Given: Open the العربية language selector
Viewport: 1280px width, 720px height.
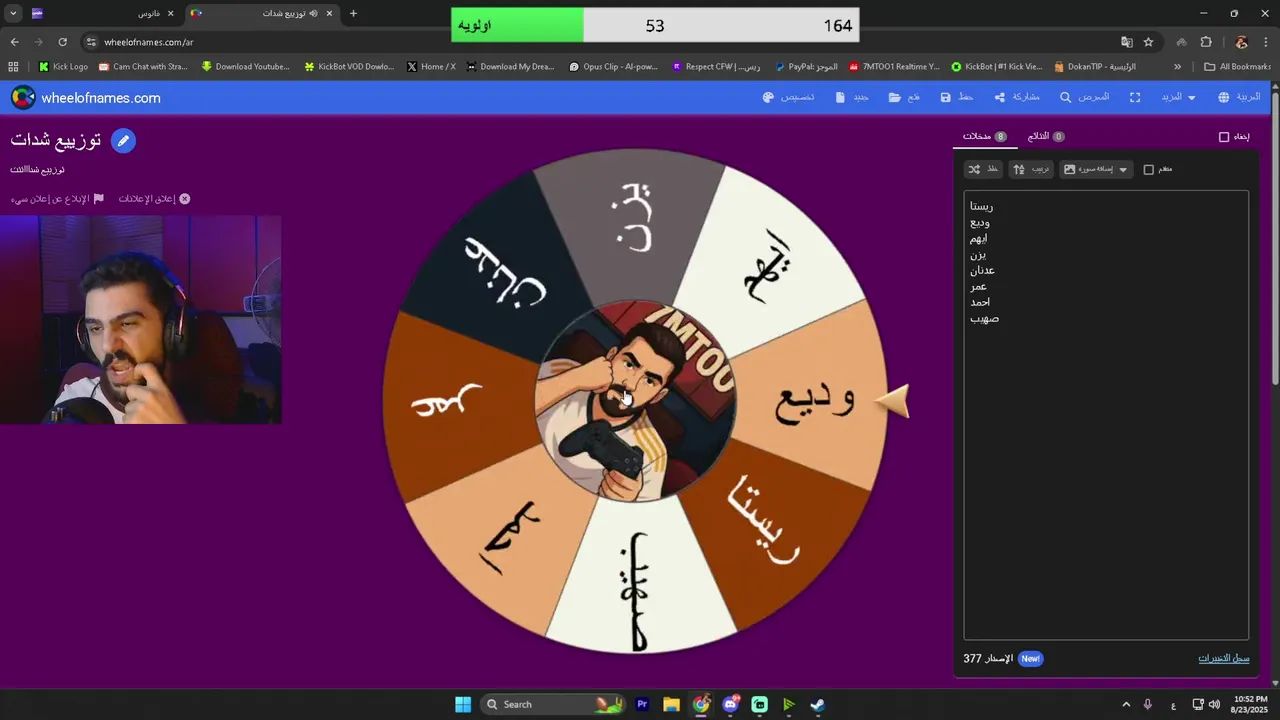Looking at the screenshot, I should (1240, 97).
